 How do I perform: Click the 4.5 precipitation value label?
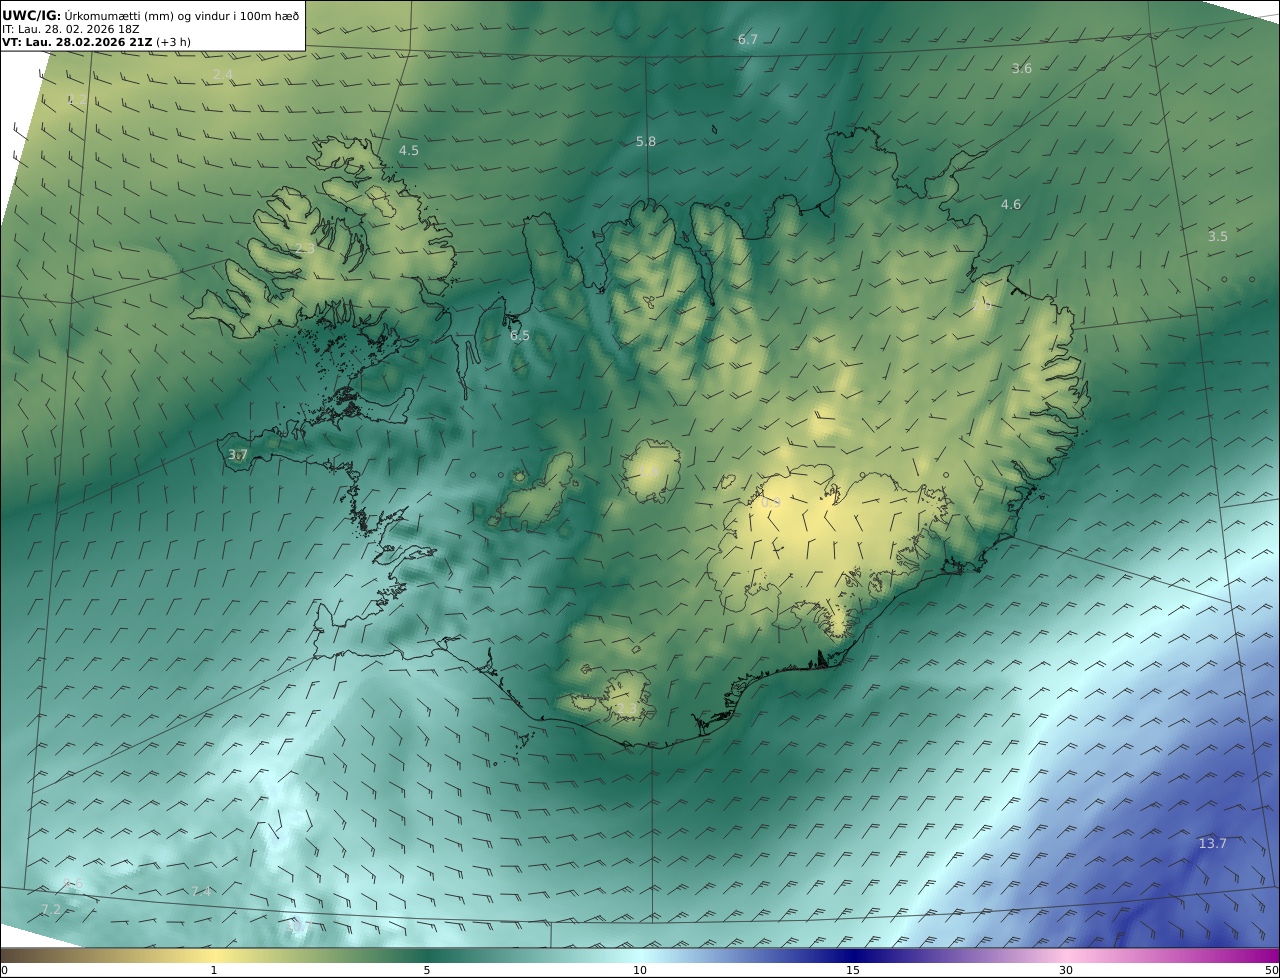coord(409,151)
